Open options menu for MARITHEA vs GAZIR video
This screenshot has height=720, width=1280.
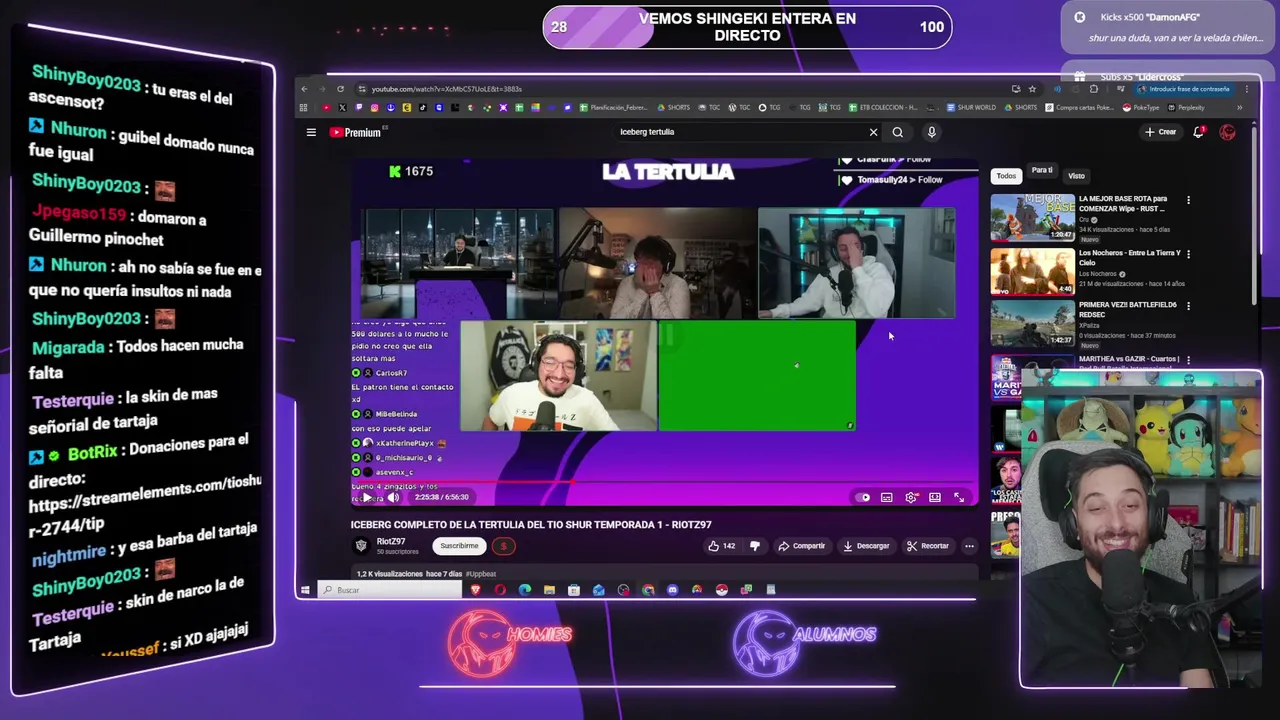(x=1188, y=359)
